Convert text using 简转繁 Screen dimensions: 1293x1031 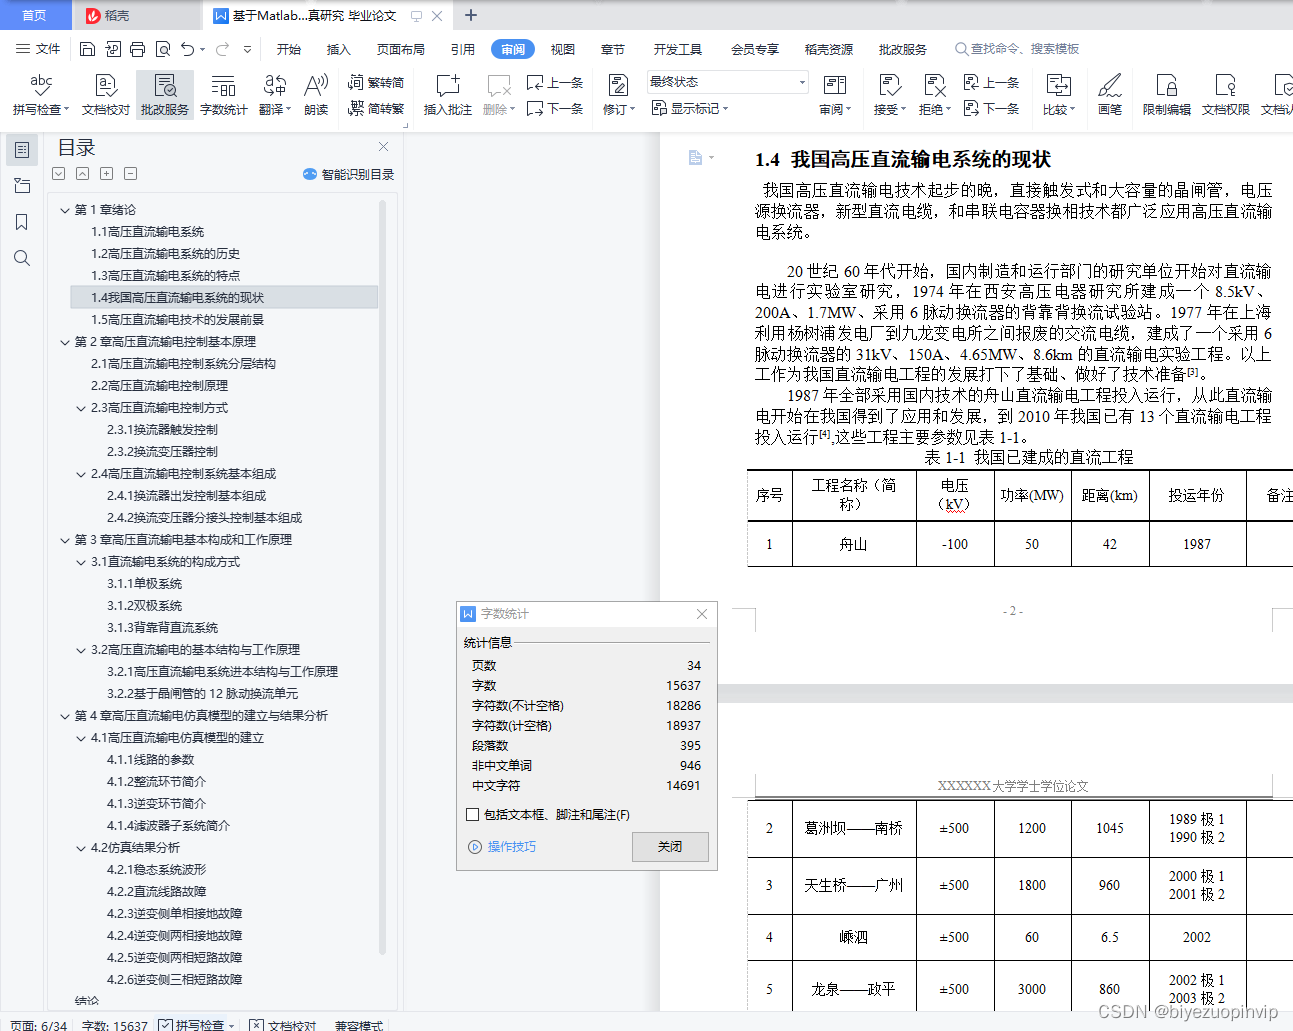click(x=376, y=108)
